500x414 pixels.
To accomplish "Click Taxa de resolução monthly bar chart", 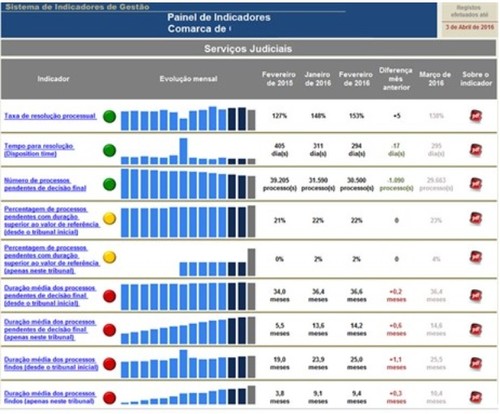I will click(188, 118).
